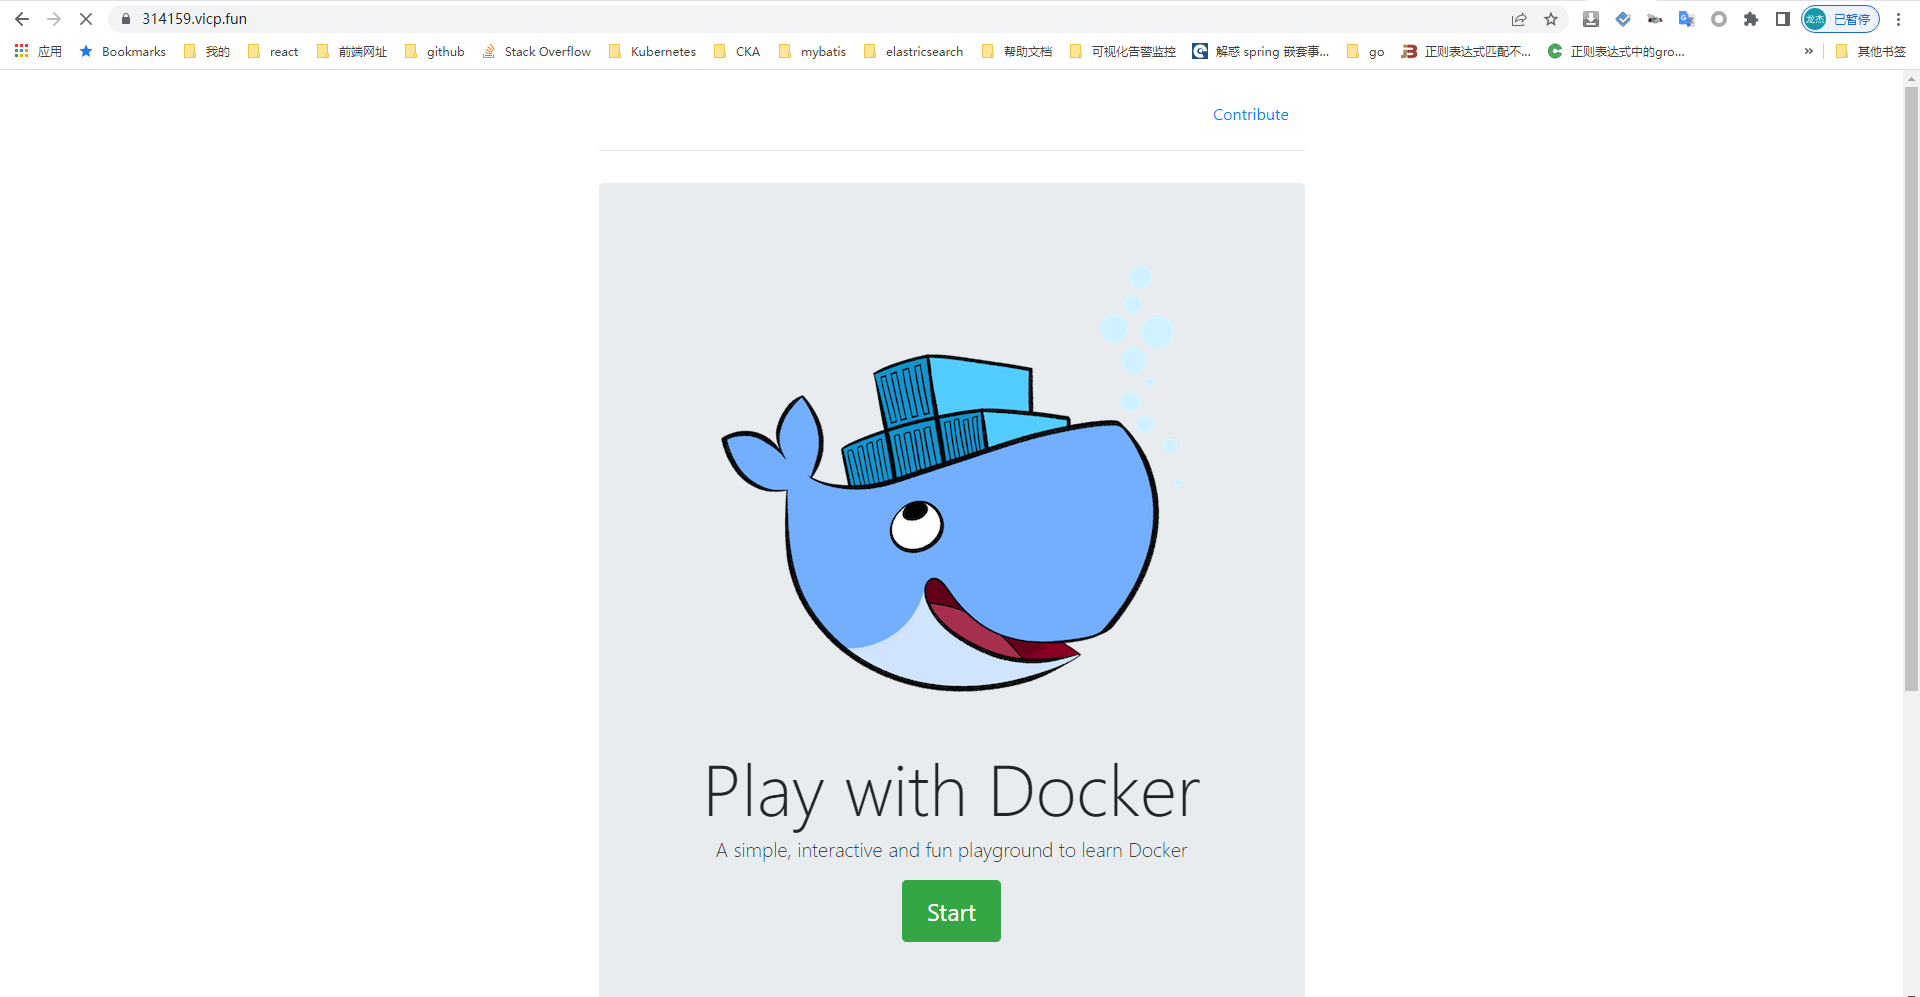Open the elasticsearch bookmark folder

(913, 51)
